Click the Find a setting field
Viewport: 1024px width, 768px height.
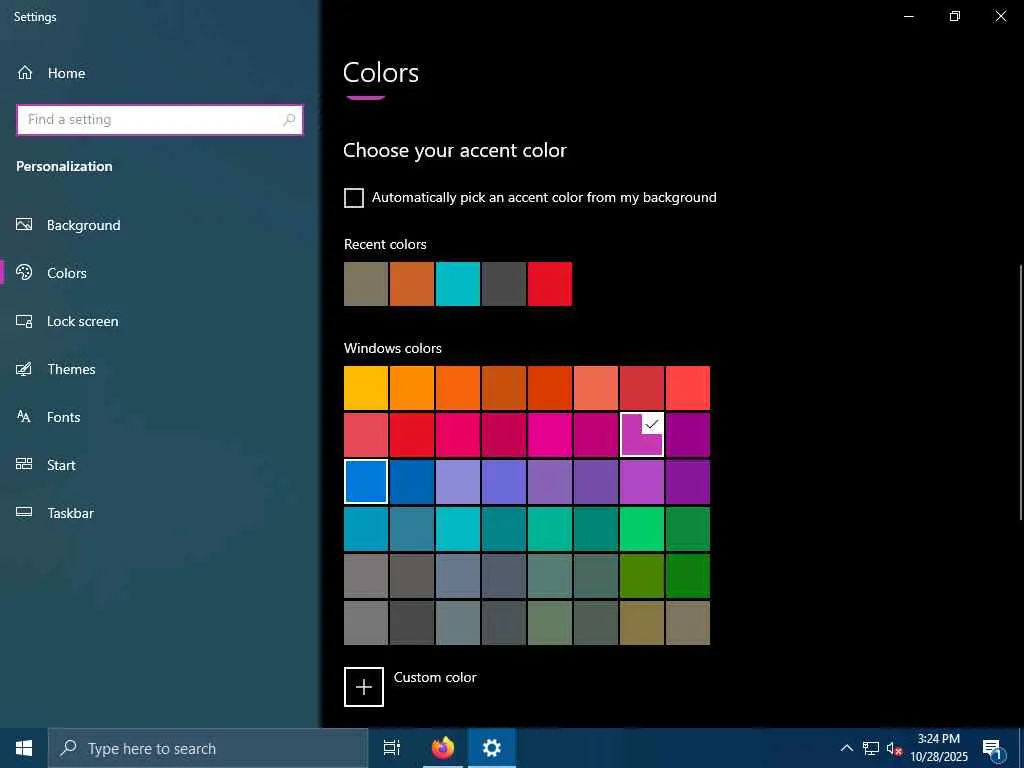pyautogui.click(x=160, y=120)
